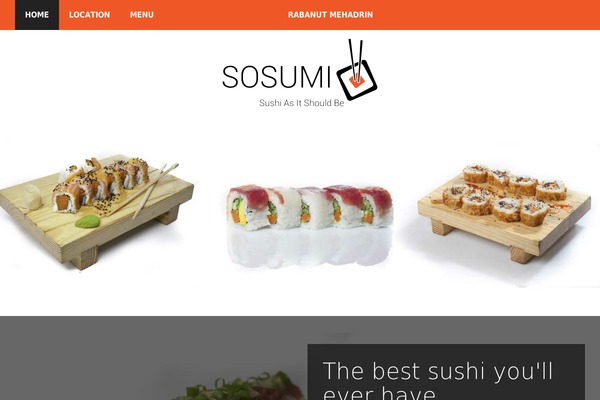Select the 'Sushi As It Should Be' tagline
600x400 pixels.
(302, 103)
